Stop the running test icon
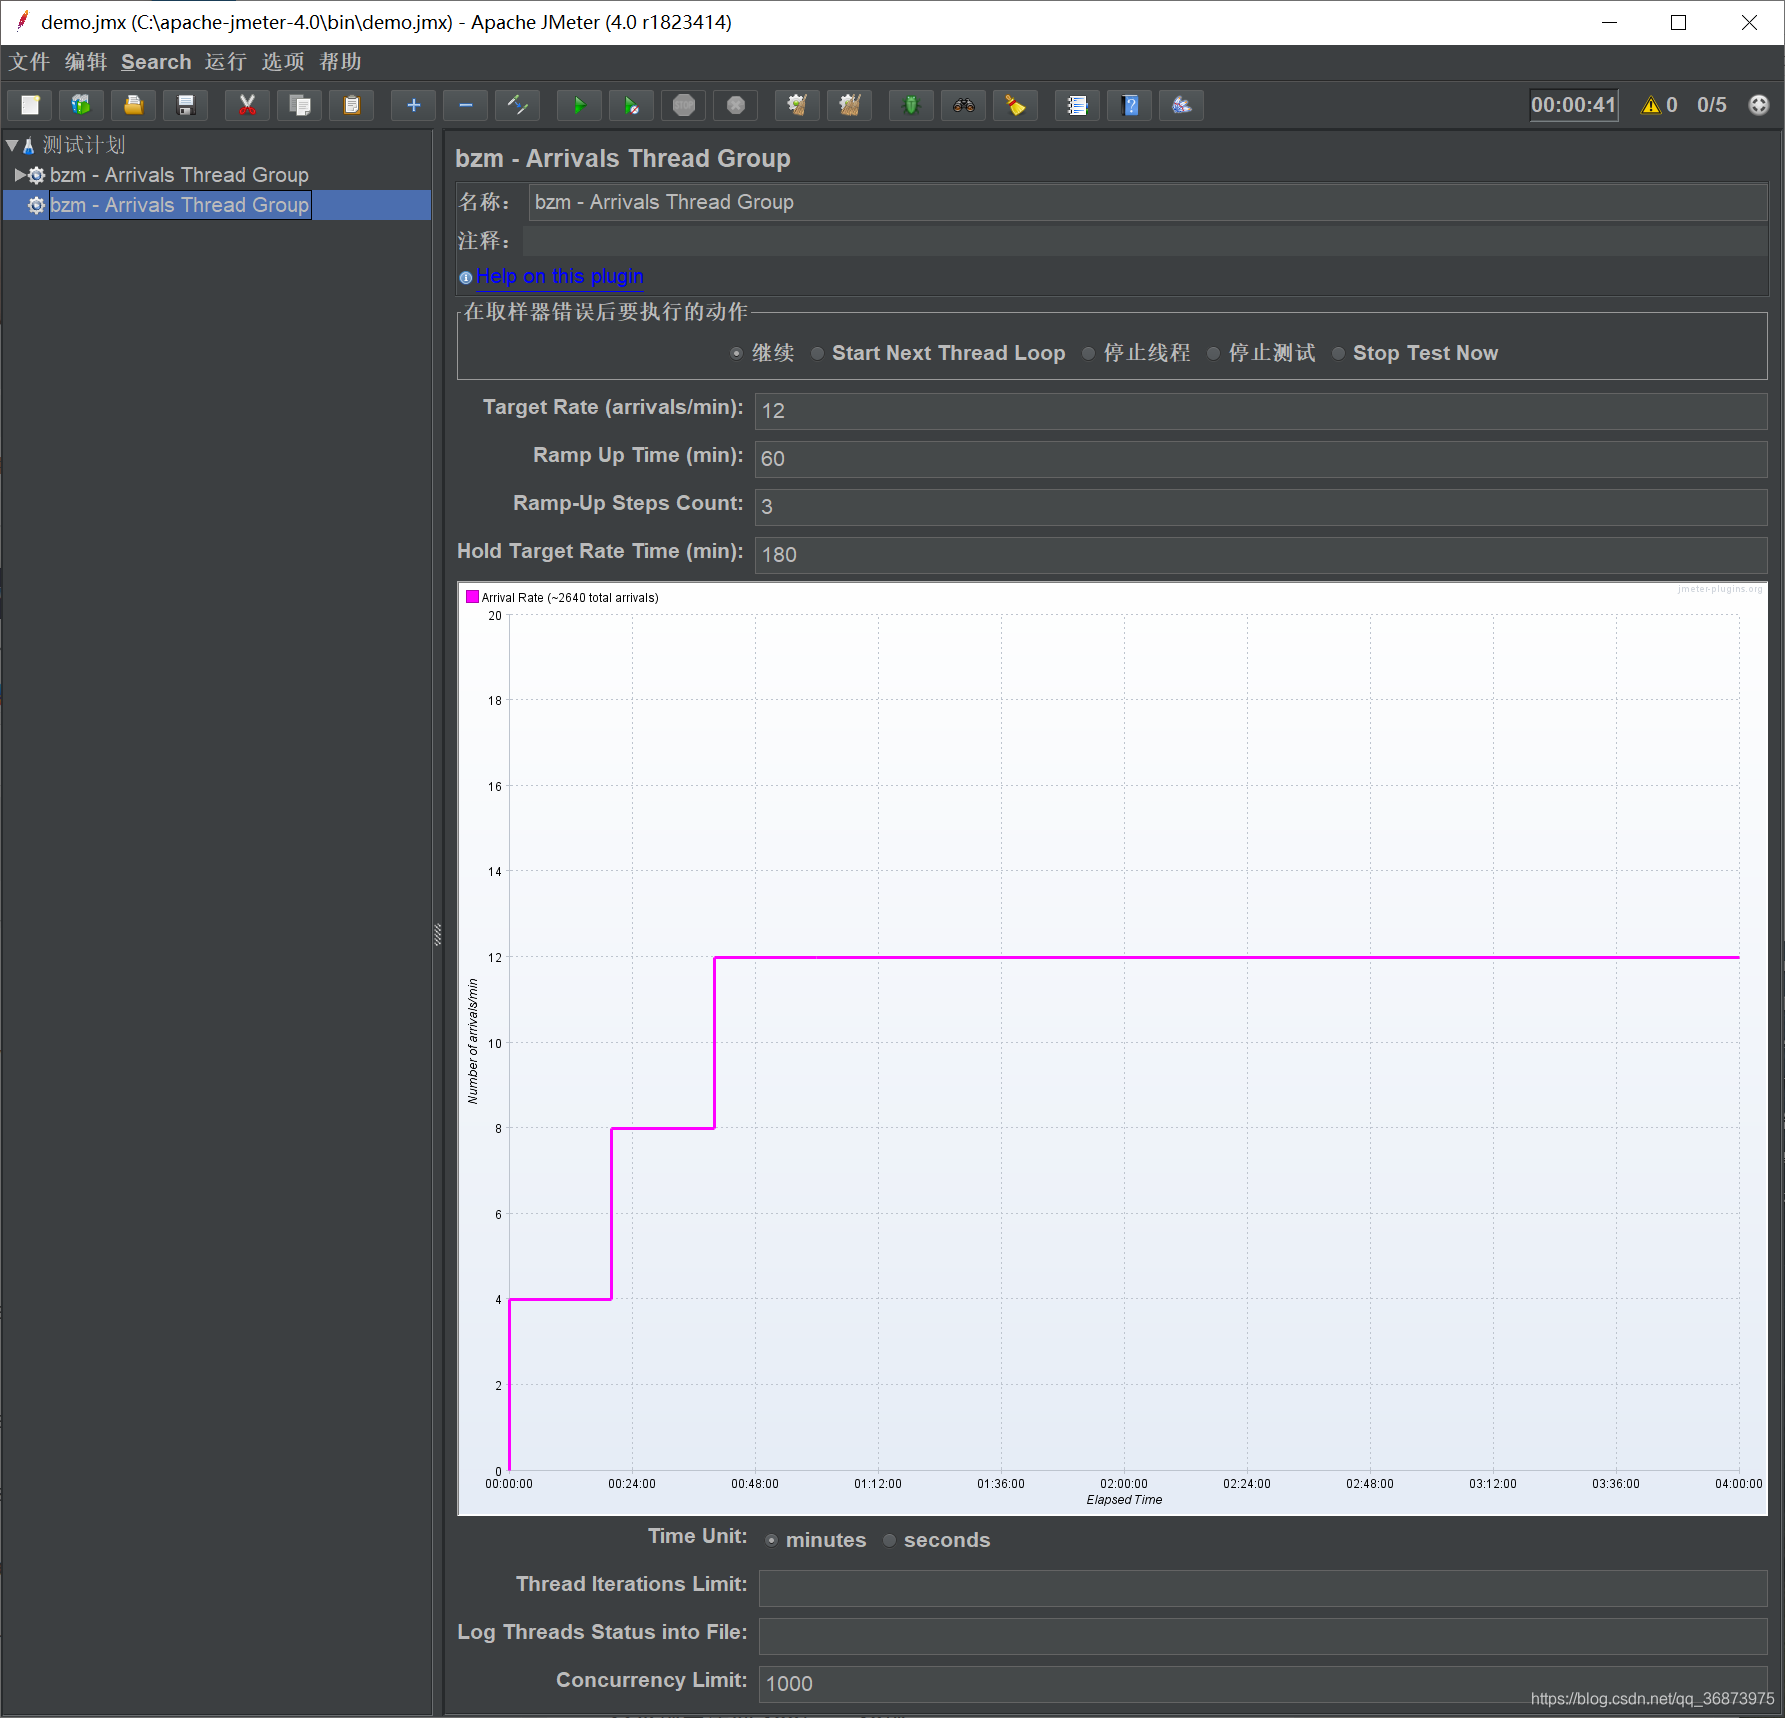The image size is (1785, 1718). coord(684,105)
